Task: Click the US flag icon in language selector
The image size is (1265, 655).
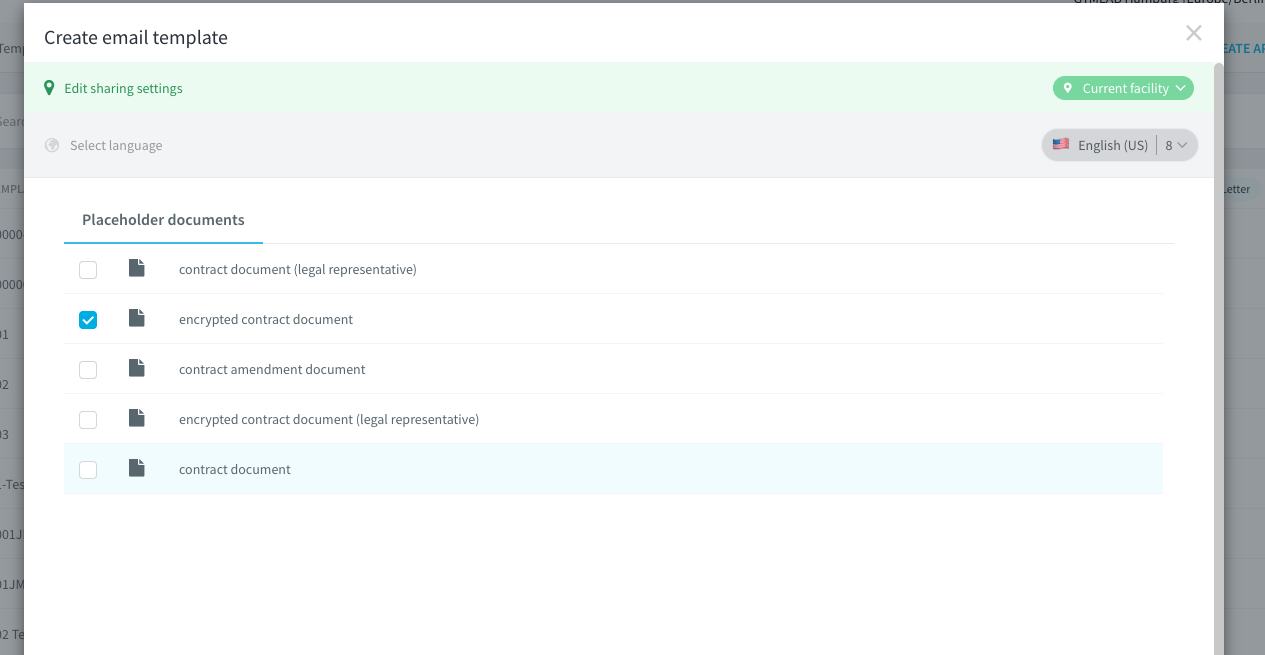Action: [1061, 144]
